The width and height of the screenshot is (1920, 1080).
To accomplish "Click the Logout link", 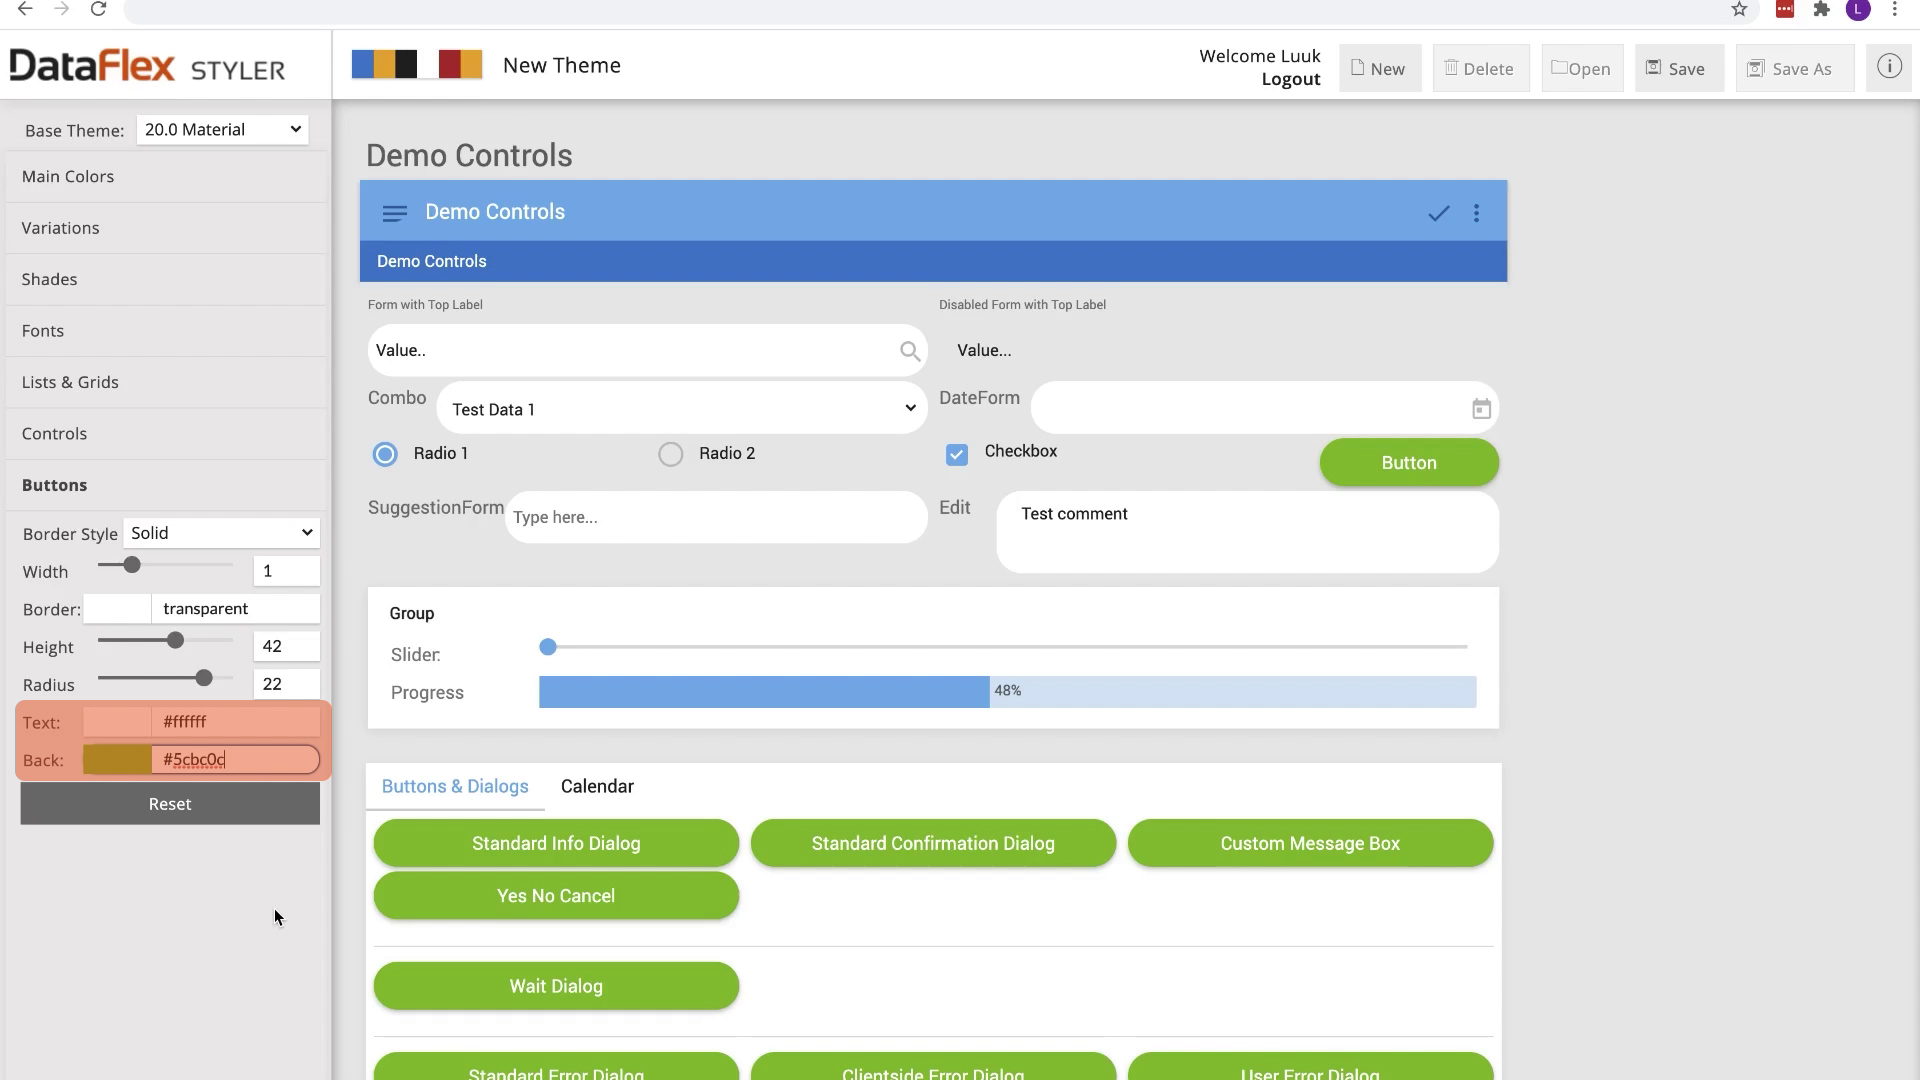I will [x=1290, y=80].
